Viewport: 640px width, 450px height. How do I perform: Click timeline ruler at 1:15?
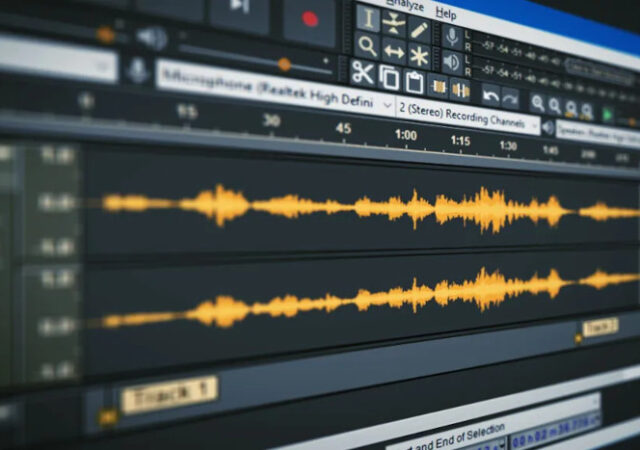pyautogui.click(x=460, y=141)
